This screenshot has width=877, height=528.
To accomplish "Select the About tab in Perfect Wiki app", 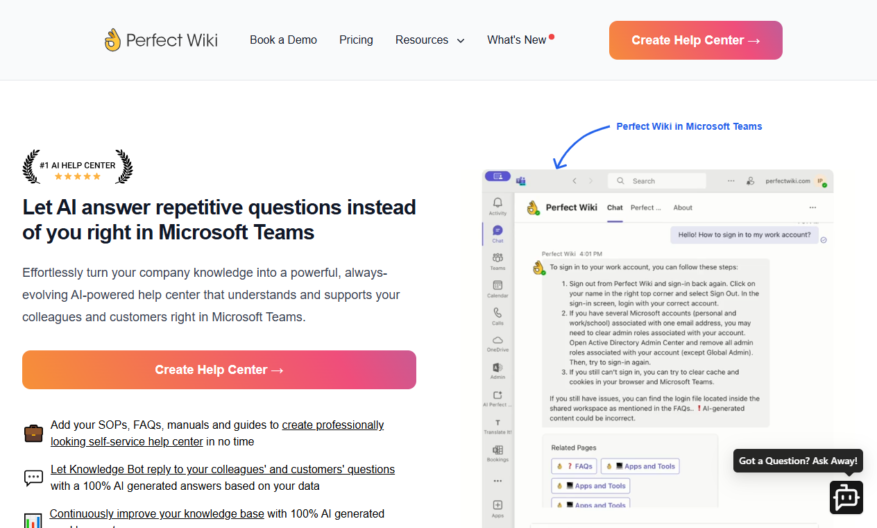I will (x=682, y=208).
